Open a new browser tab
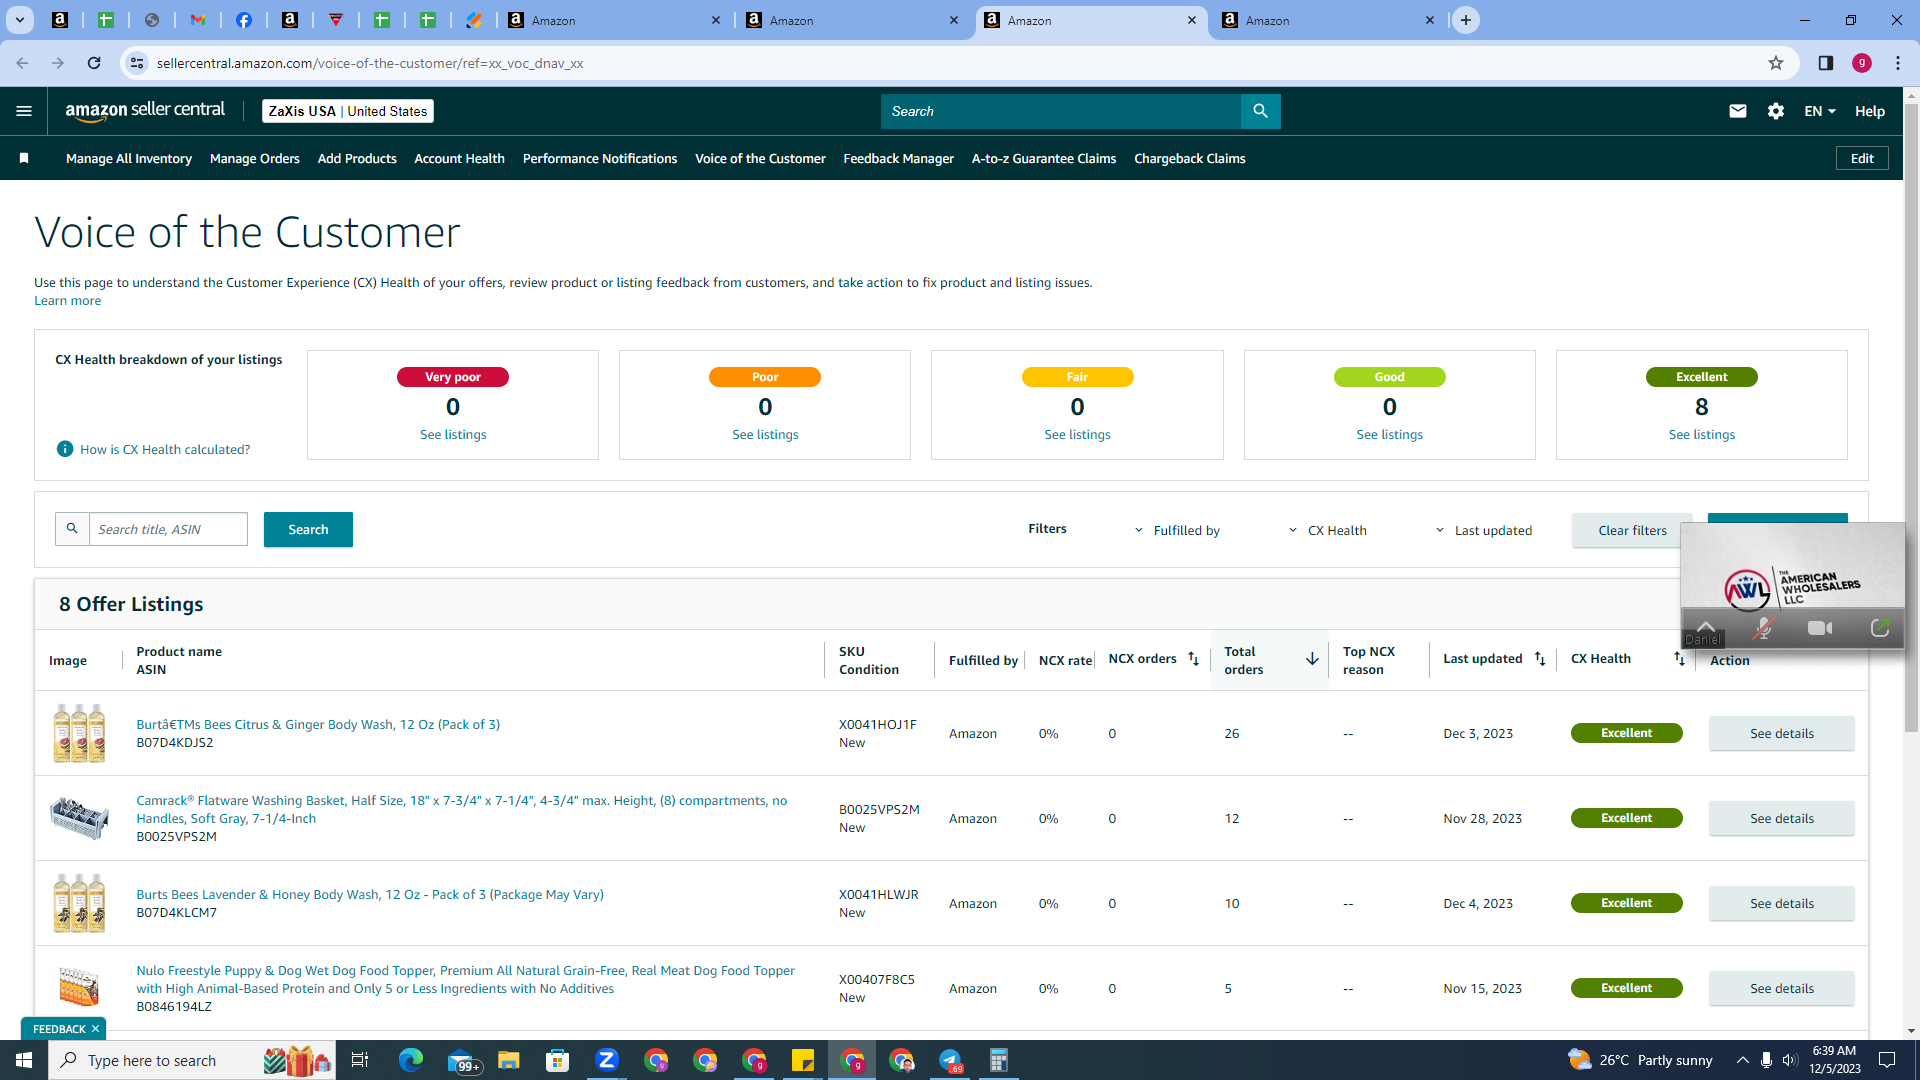Screen dimensions: 1920x1080 click(x=1466, y=20)
